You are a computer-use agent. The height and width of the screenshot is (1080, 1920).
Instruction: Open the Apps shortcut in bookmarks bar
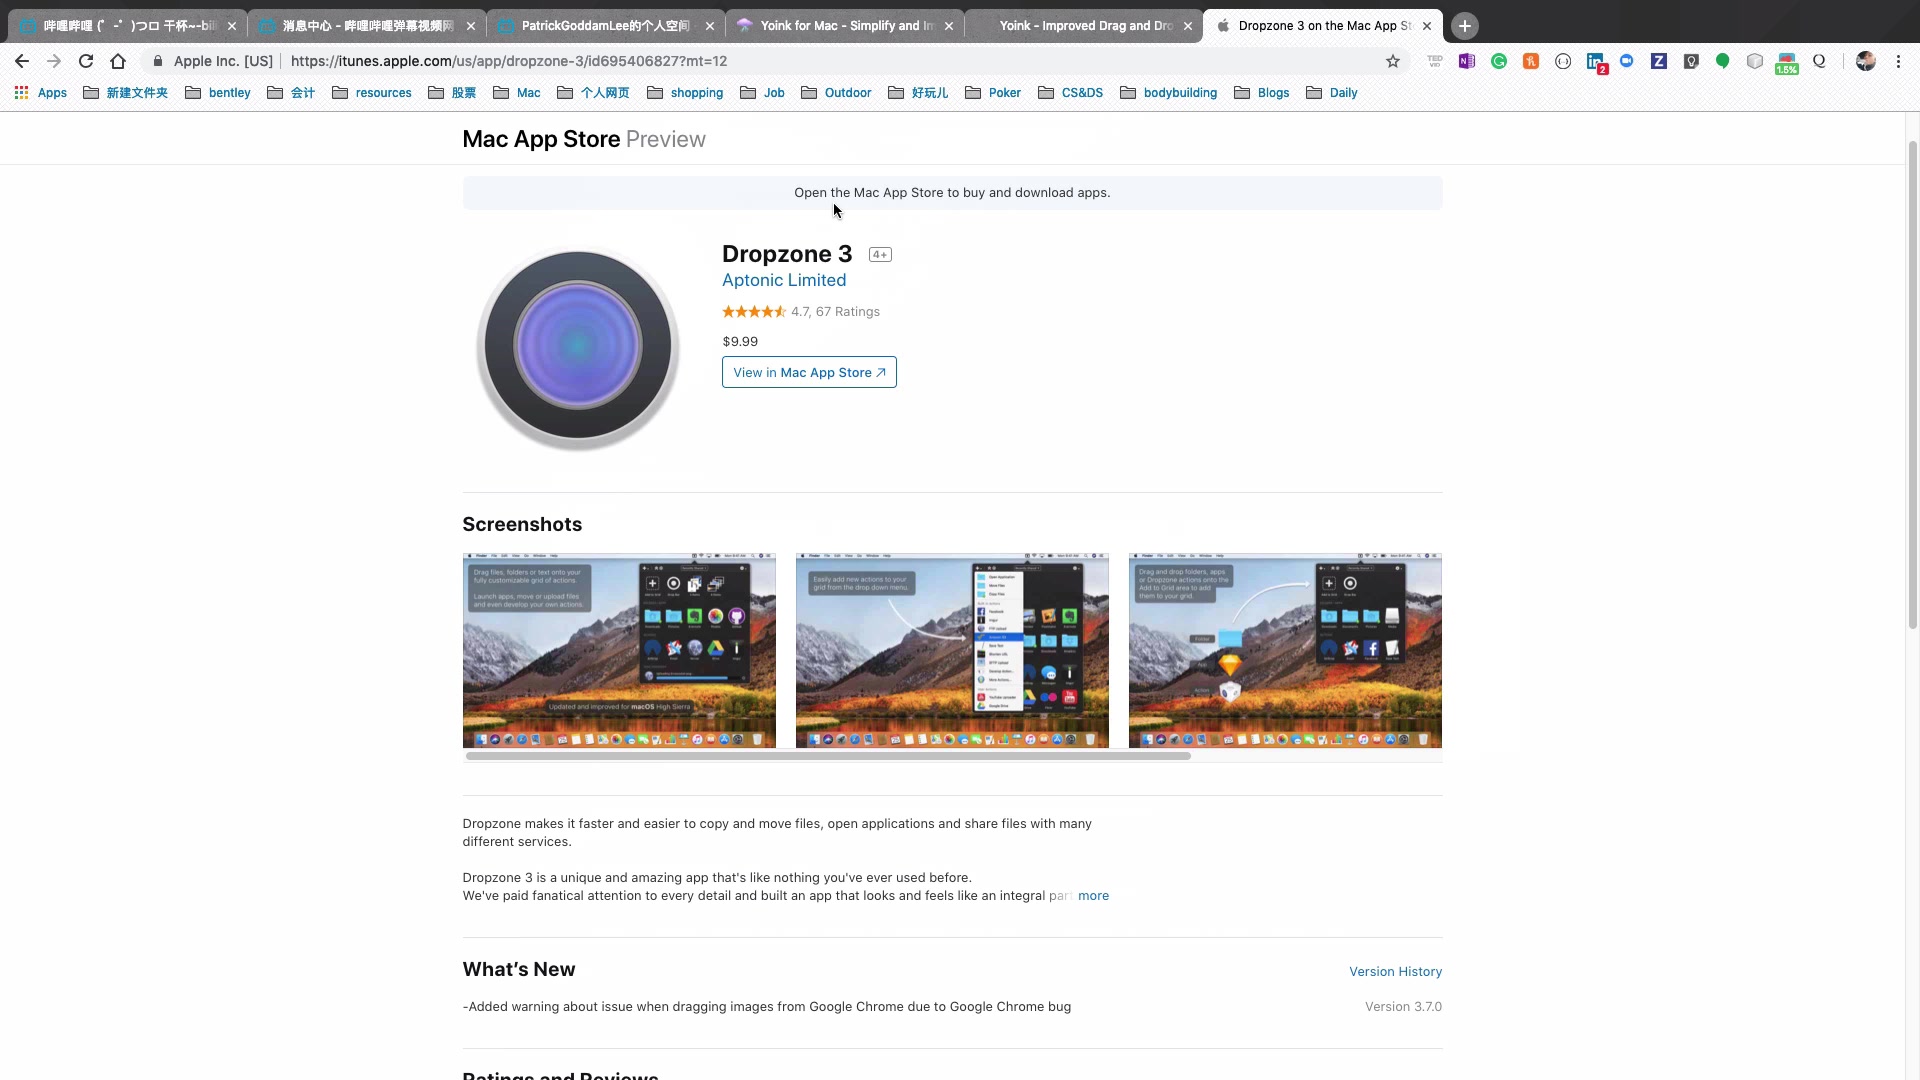click(x=41, y=93)
